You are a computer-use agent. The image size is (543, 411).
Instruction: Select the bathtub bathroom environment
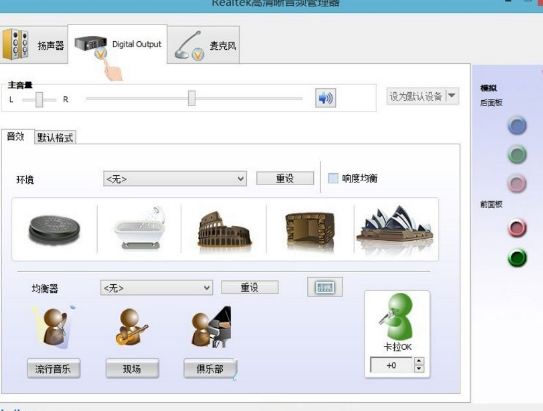click(140, 227)
